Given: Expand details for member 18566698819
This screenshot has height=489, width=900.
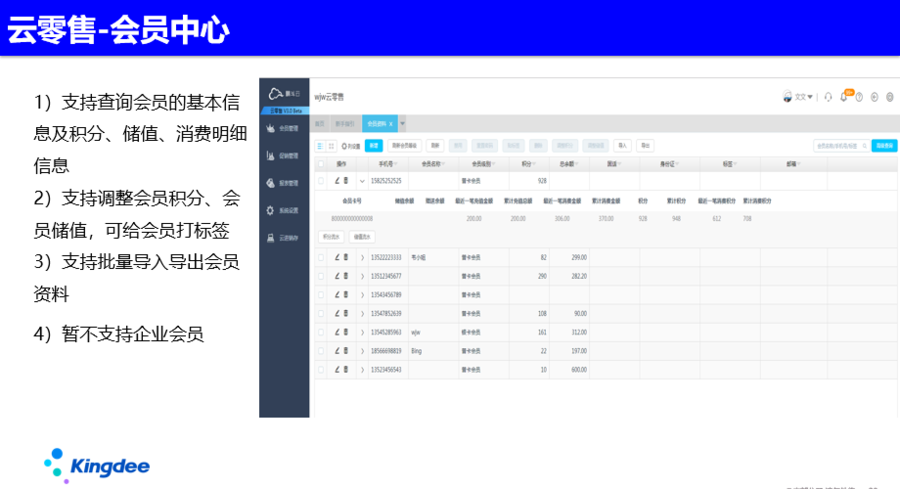Looking at the screenshot, I should coord(362,351).
